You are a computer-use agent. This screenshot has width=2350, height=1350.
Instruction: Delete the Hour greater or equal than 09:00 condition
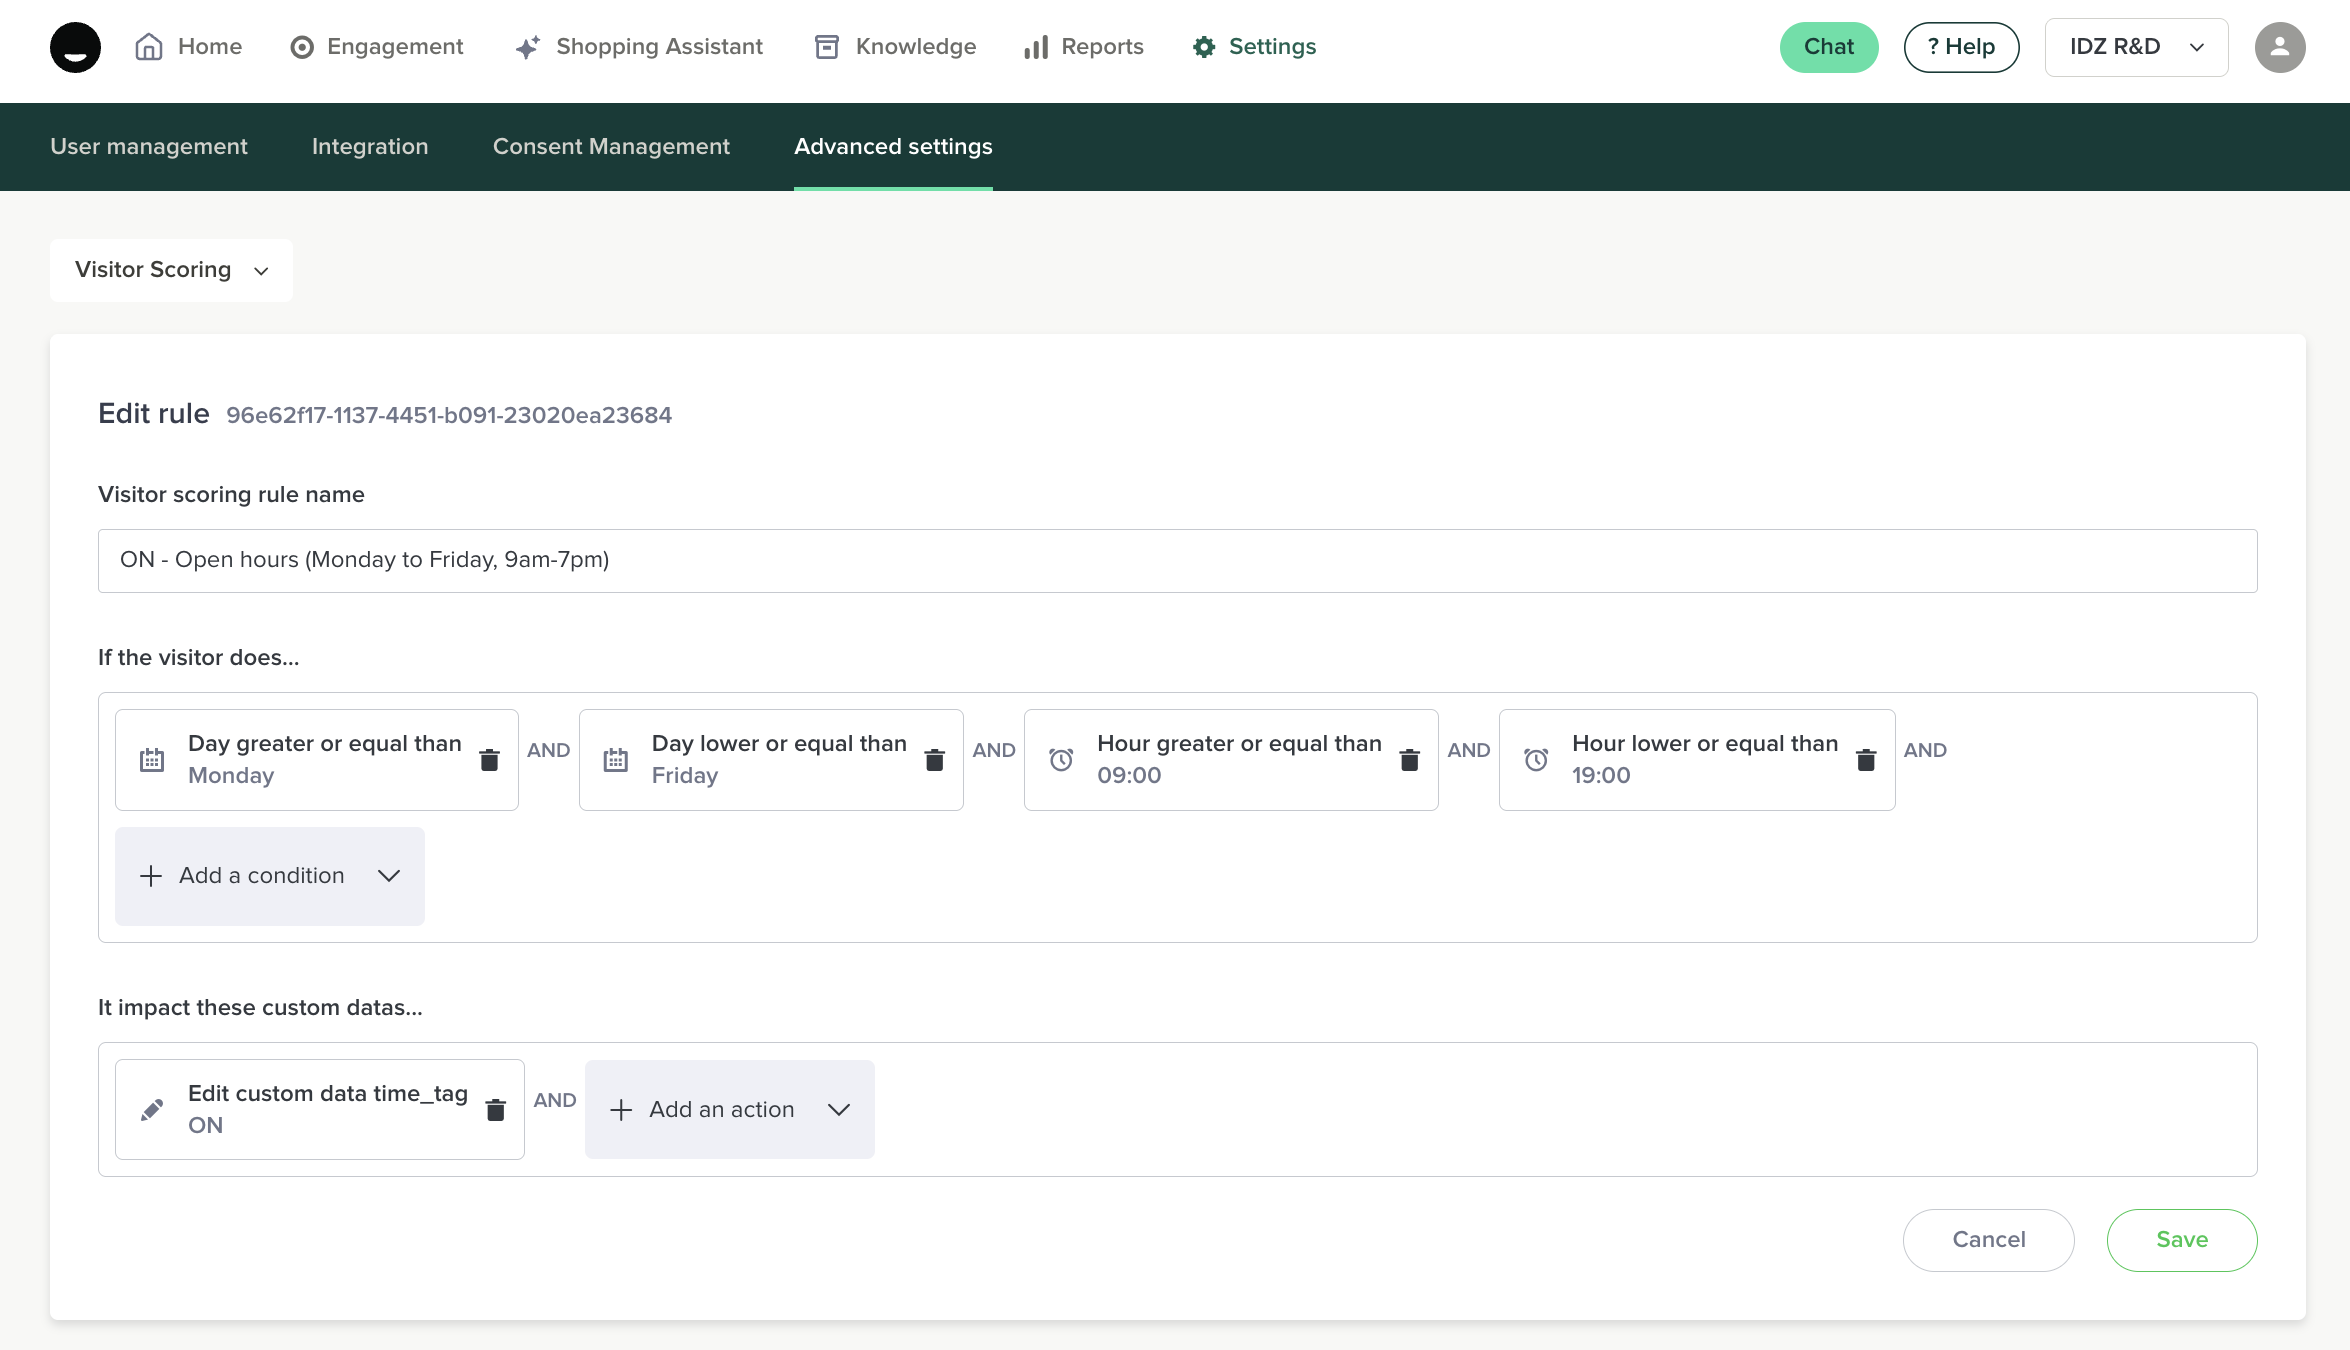coord(1409,760)
